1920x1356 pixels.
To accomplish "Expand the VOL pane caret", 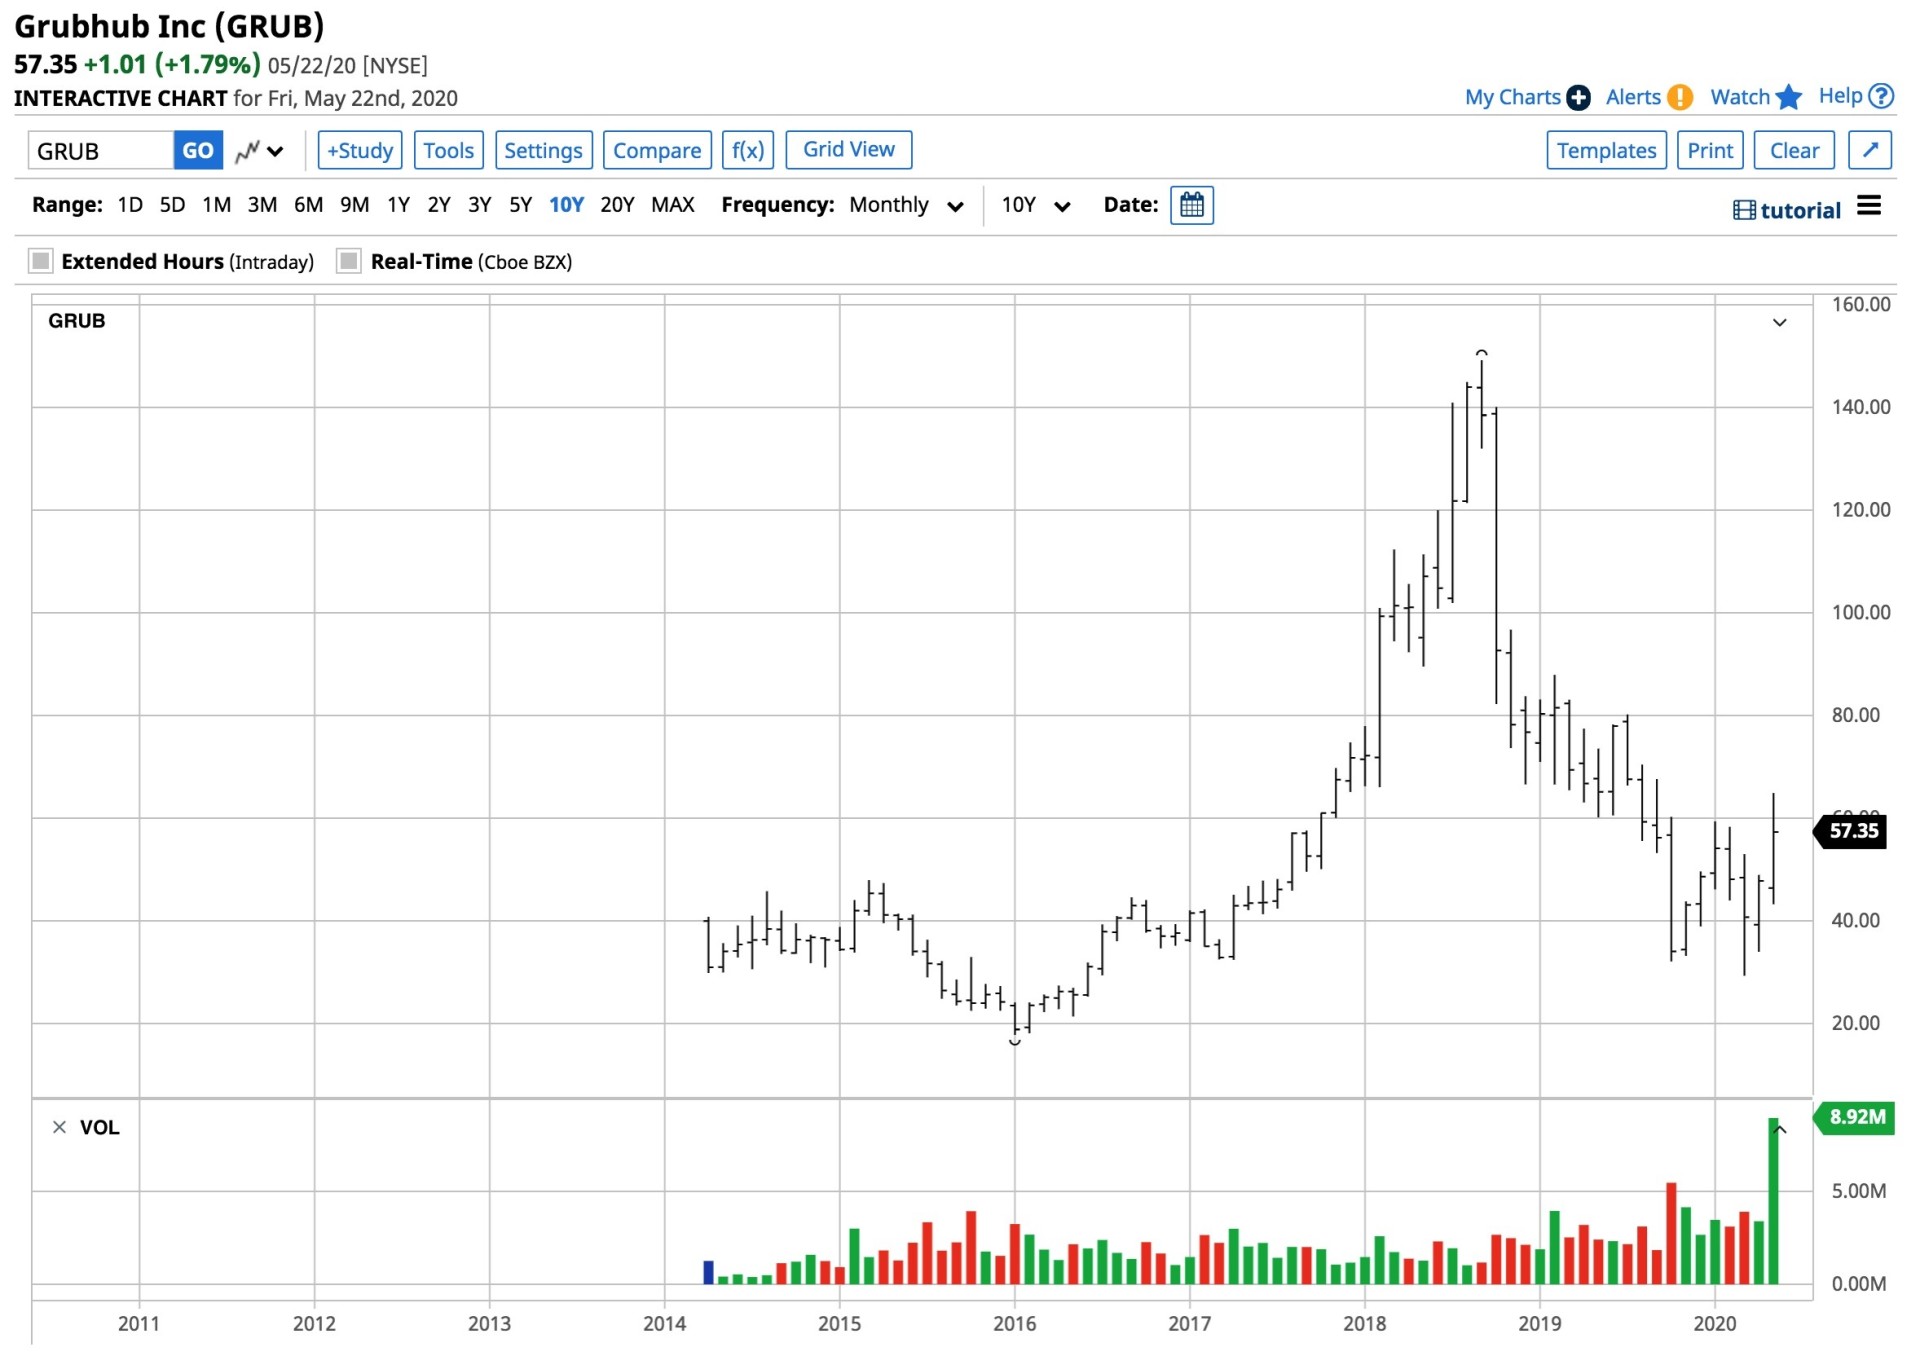I will 1780,1130.
